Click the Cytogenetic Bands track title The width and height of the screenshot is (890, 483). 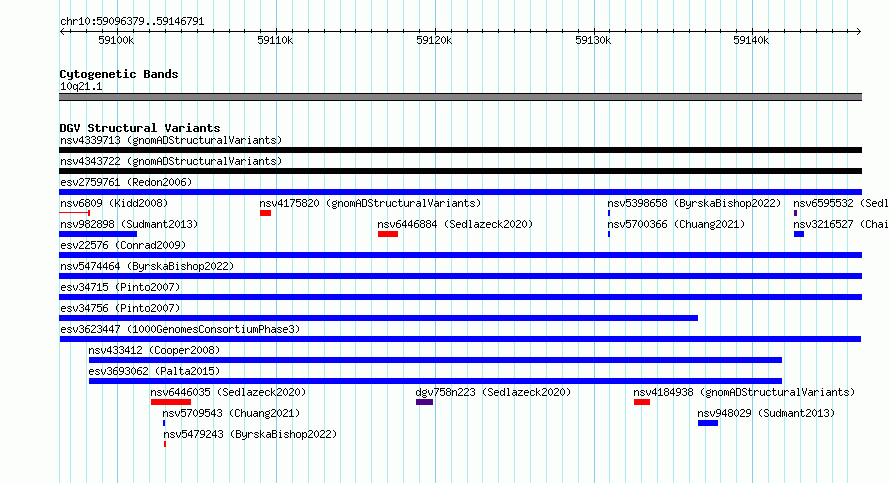click(x=119, y=74)
